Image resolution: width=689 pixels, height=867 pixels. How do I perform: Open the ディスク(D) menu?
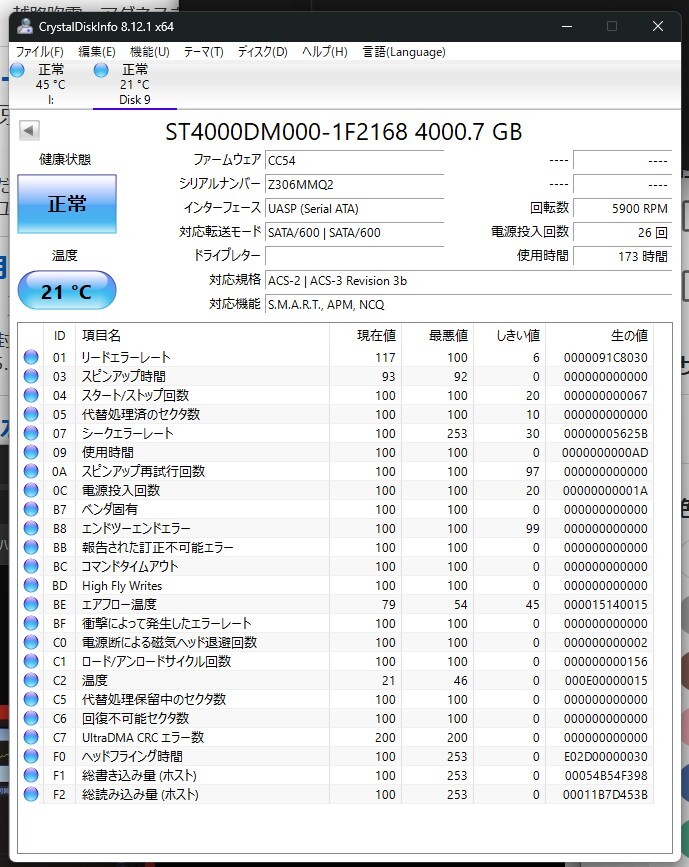coord(263,51)
